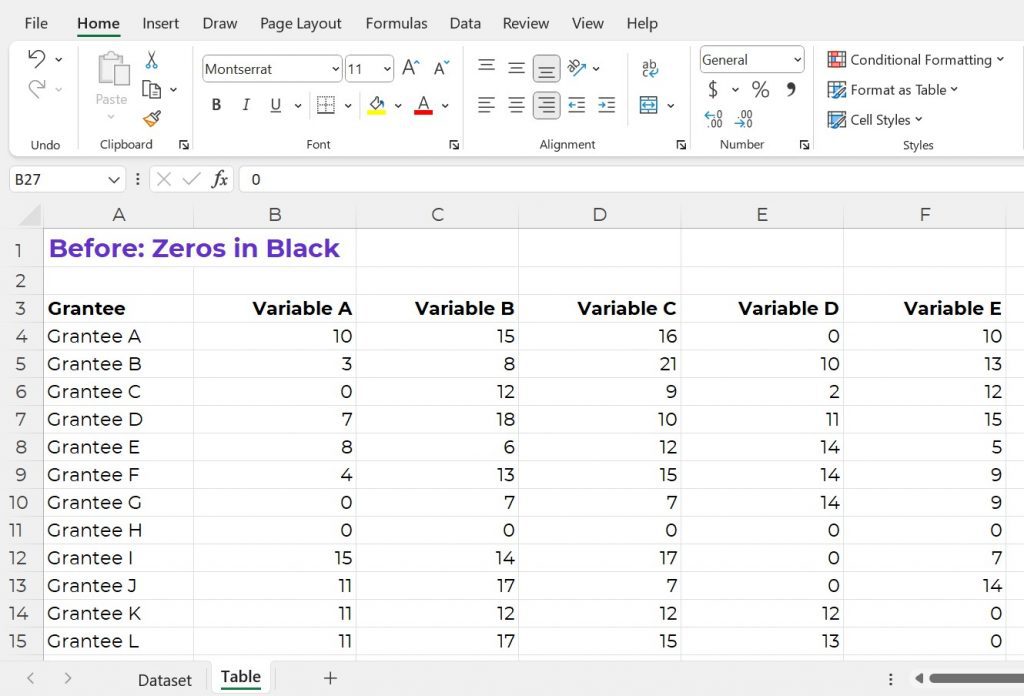Click the Merge & Center icon
The width and height of the screenshot is (1024, 696).
pyautogui.click(x=648, y=105)
